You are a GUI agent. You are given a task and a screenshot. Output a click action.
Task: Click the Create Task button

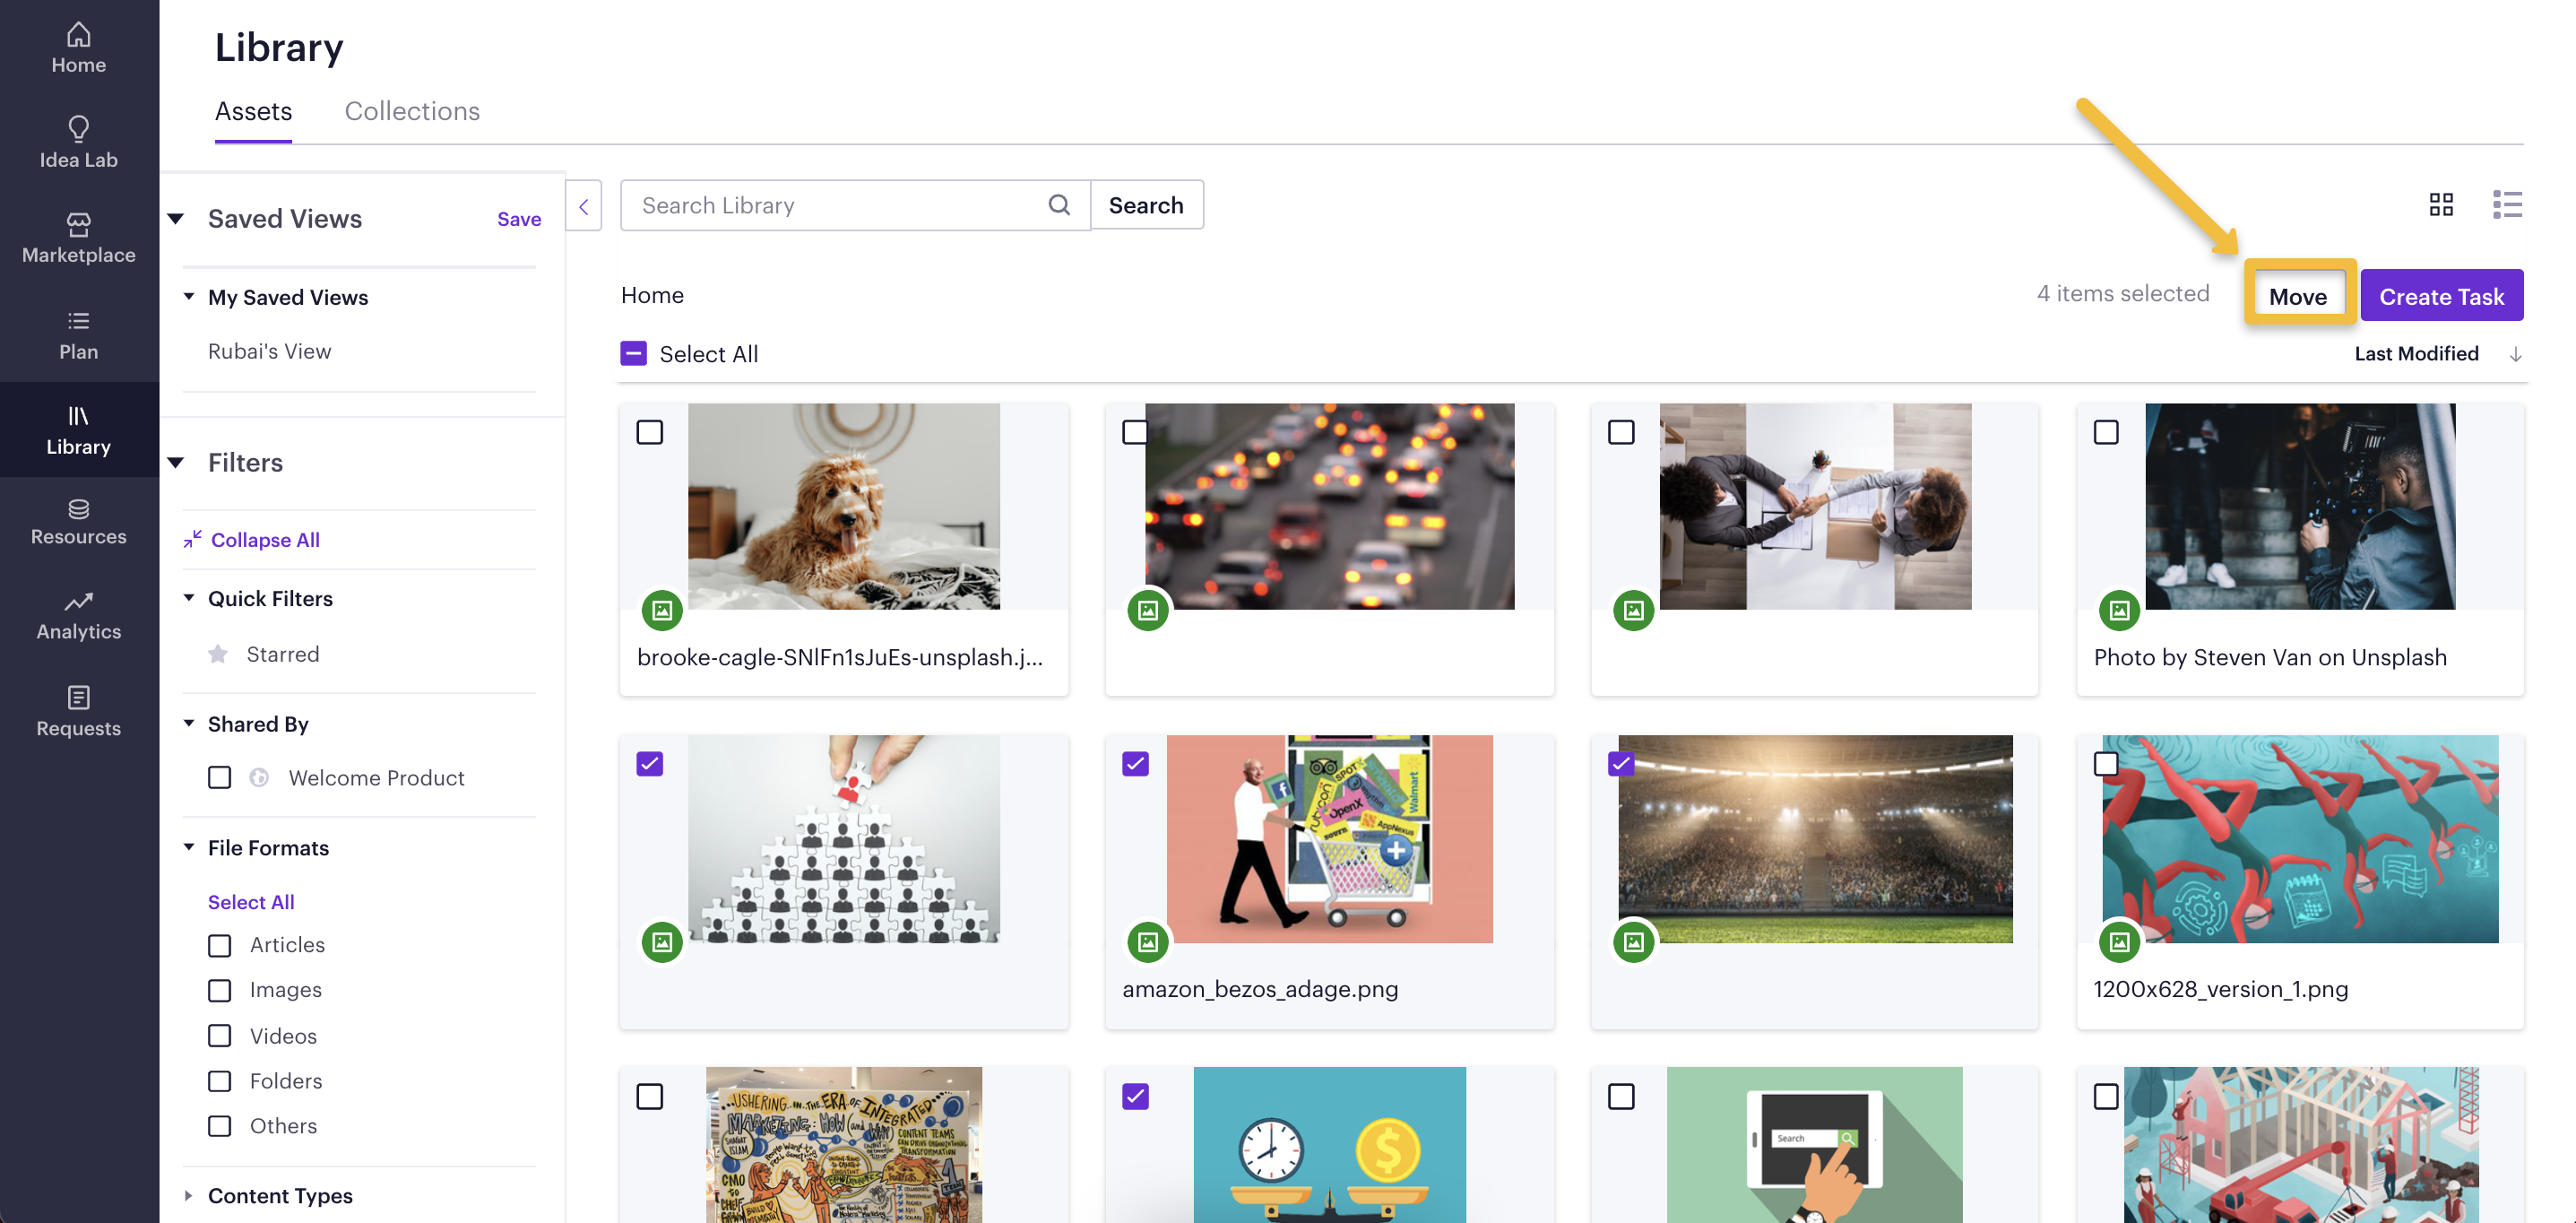(2441, 296)
